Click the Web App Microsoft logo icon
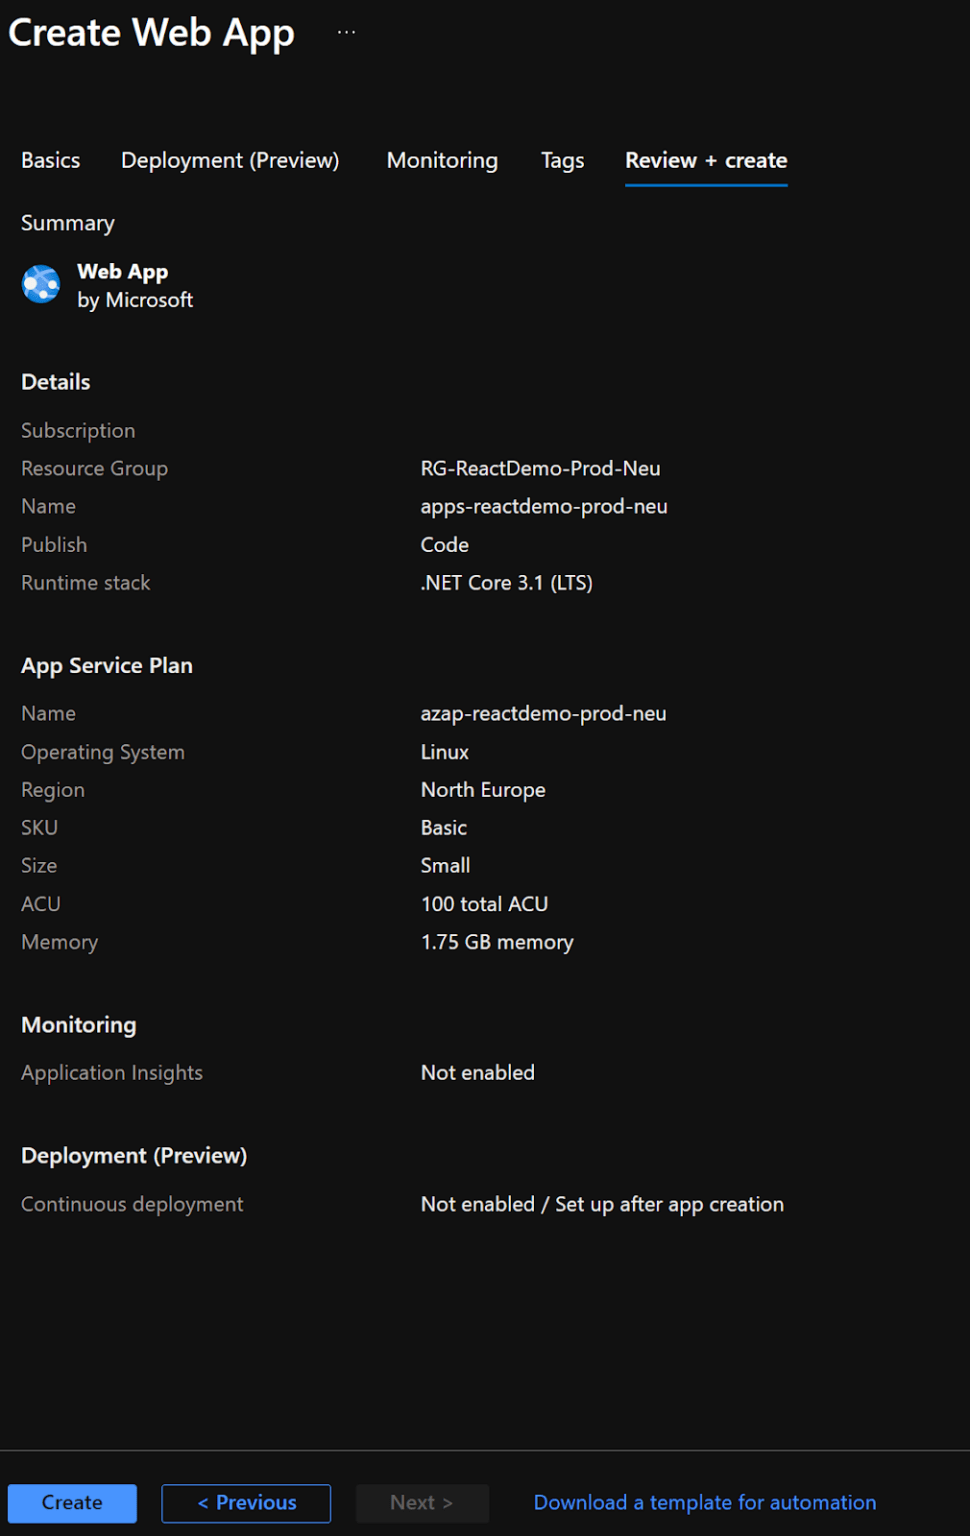The image size is (970, 1536). click(40, 285)
